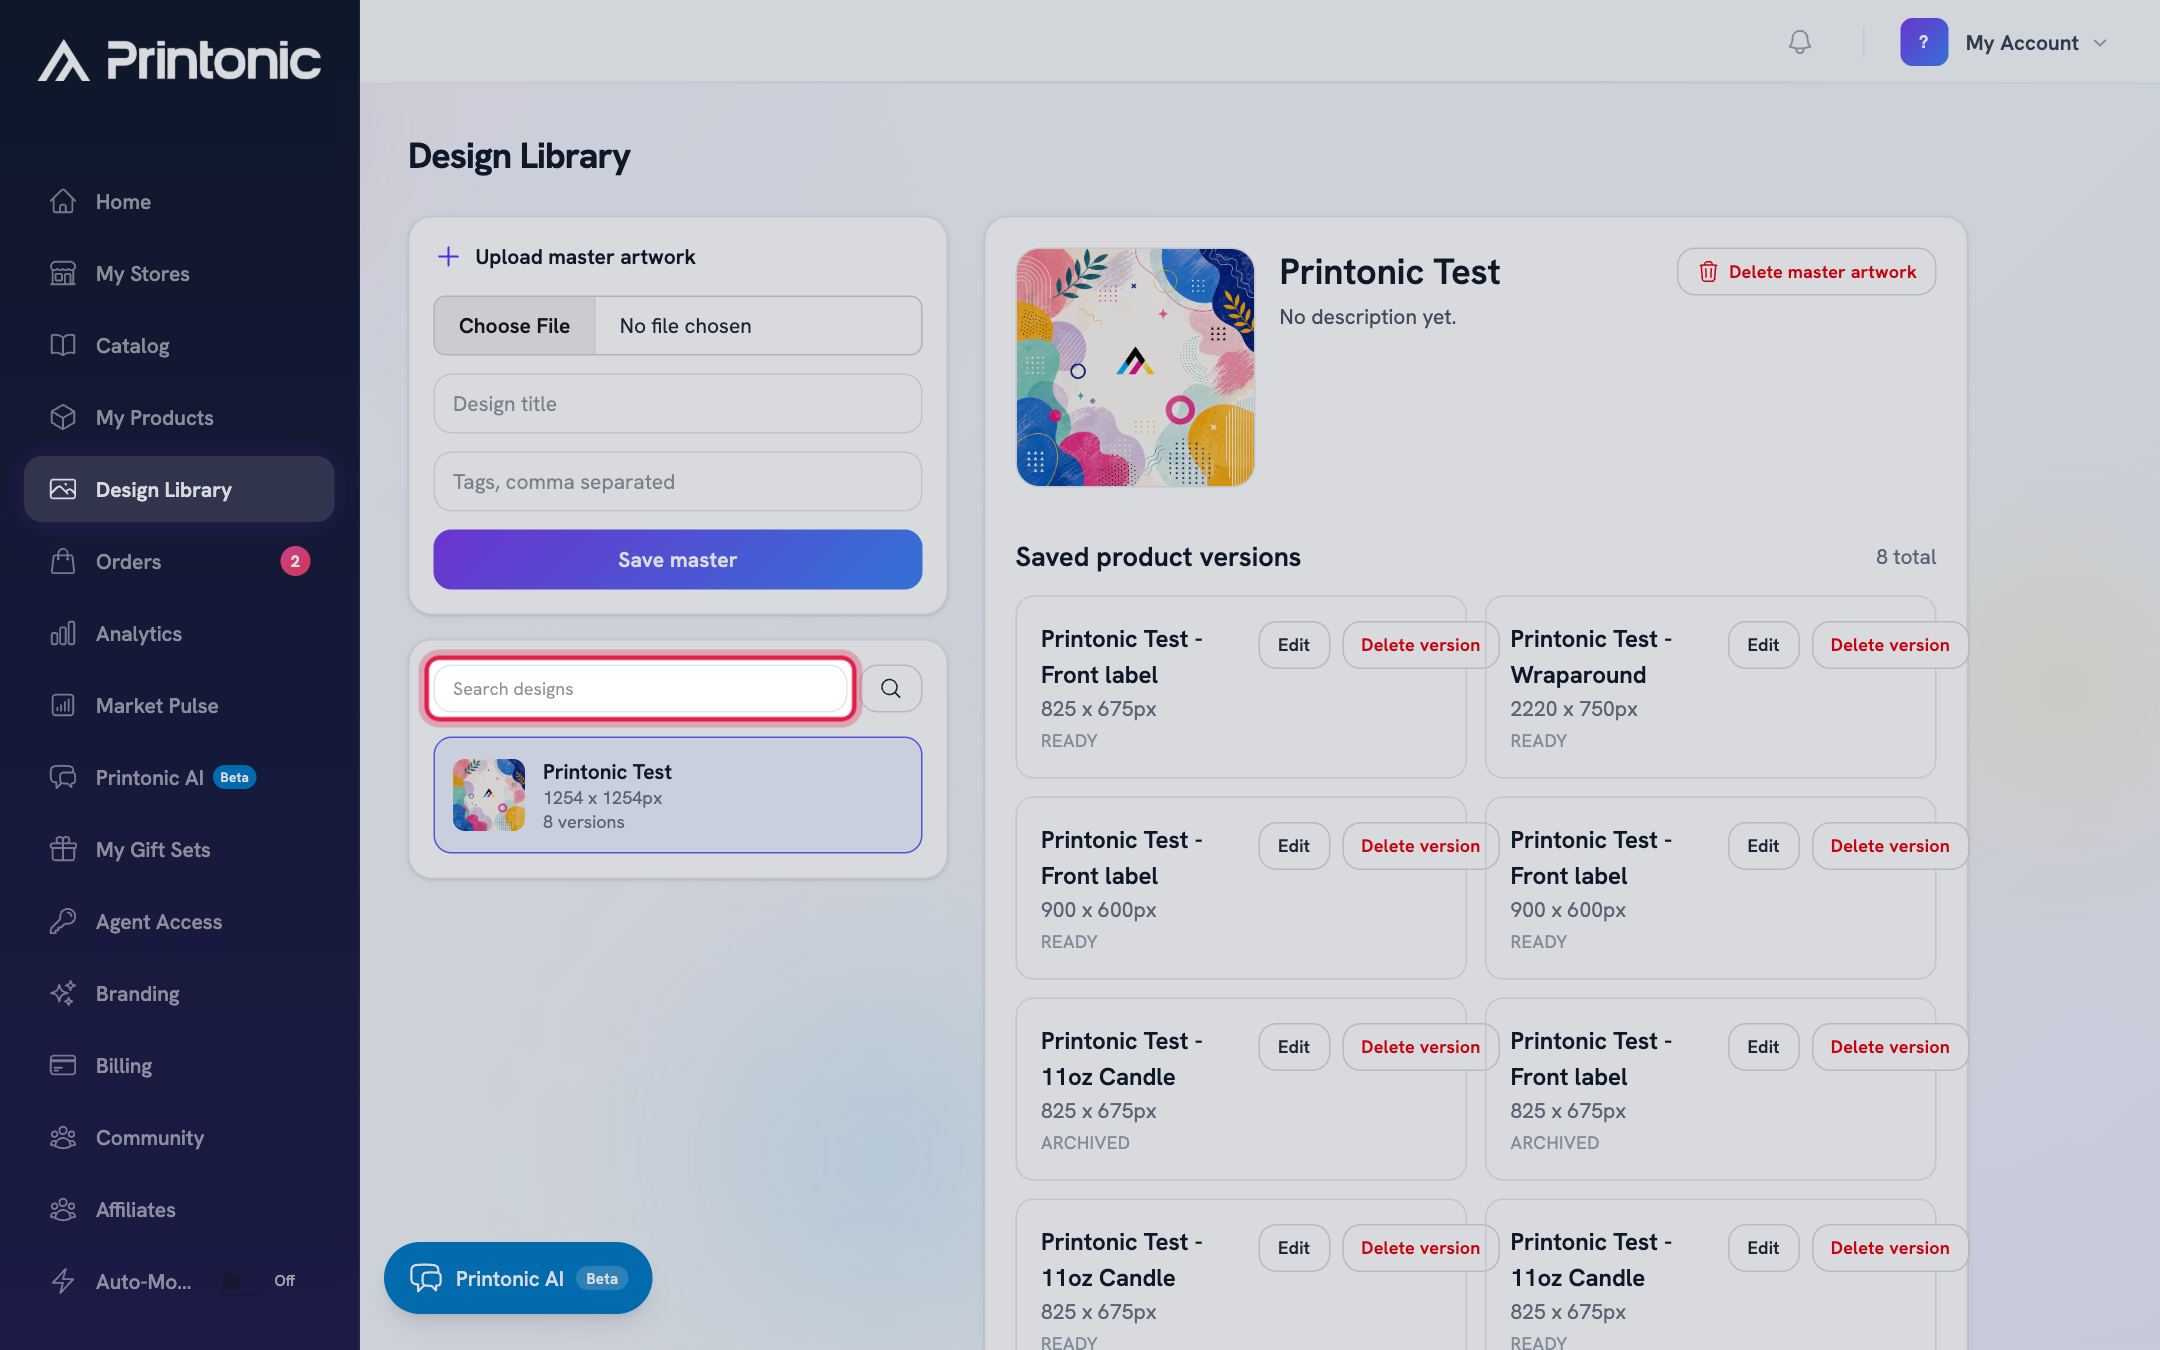2160x1350 pixels.
Task: Click the Affiliates icon
Action: (x=63, y=1209)
